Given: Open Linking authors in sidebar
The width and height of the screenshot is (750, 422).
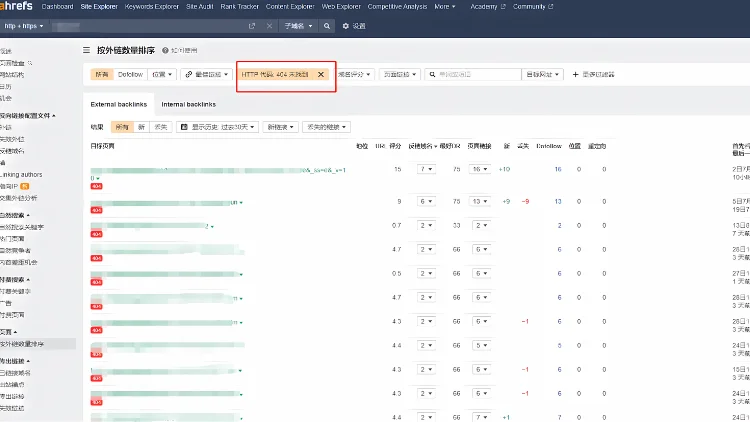Looking at the screenshot, I should [x=22, y=175].
